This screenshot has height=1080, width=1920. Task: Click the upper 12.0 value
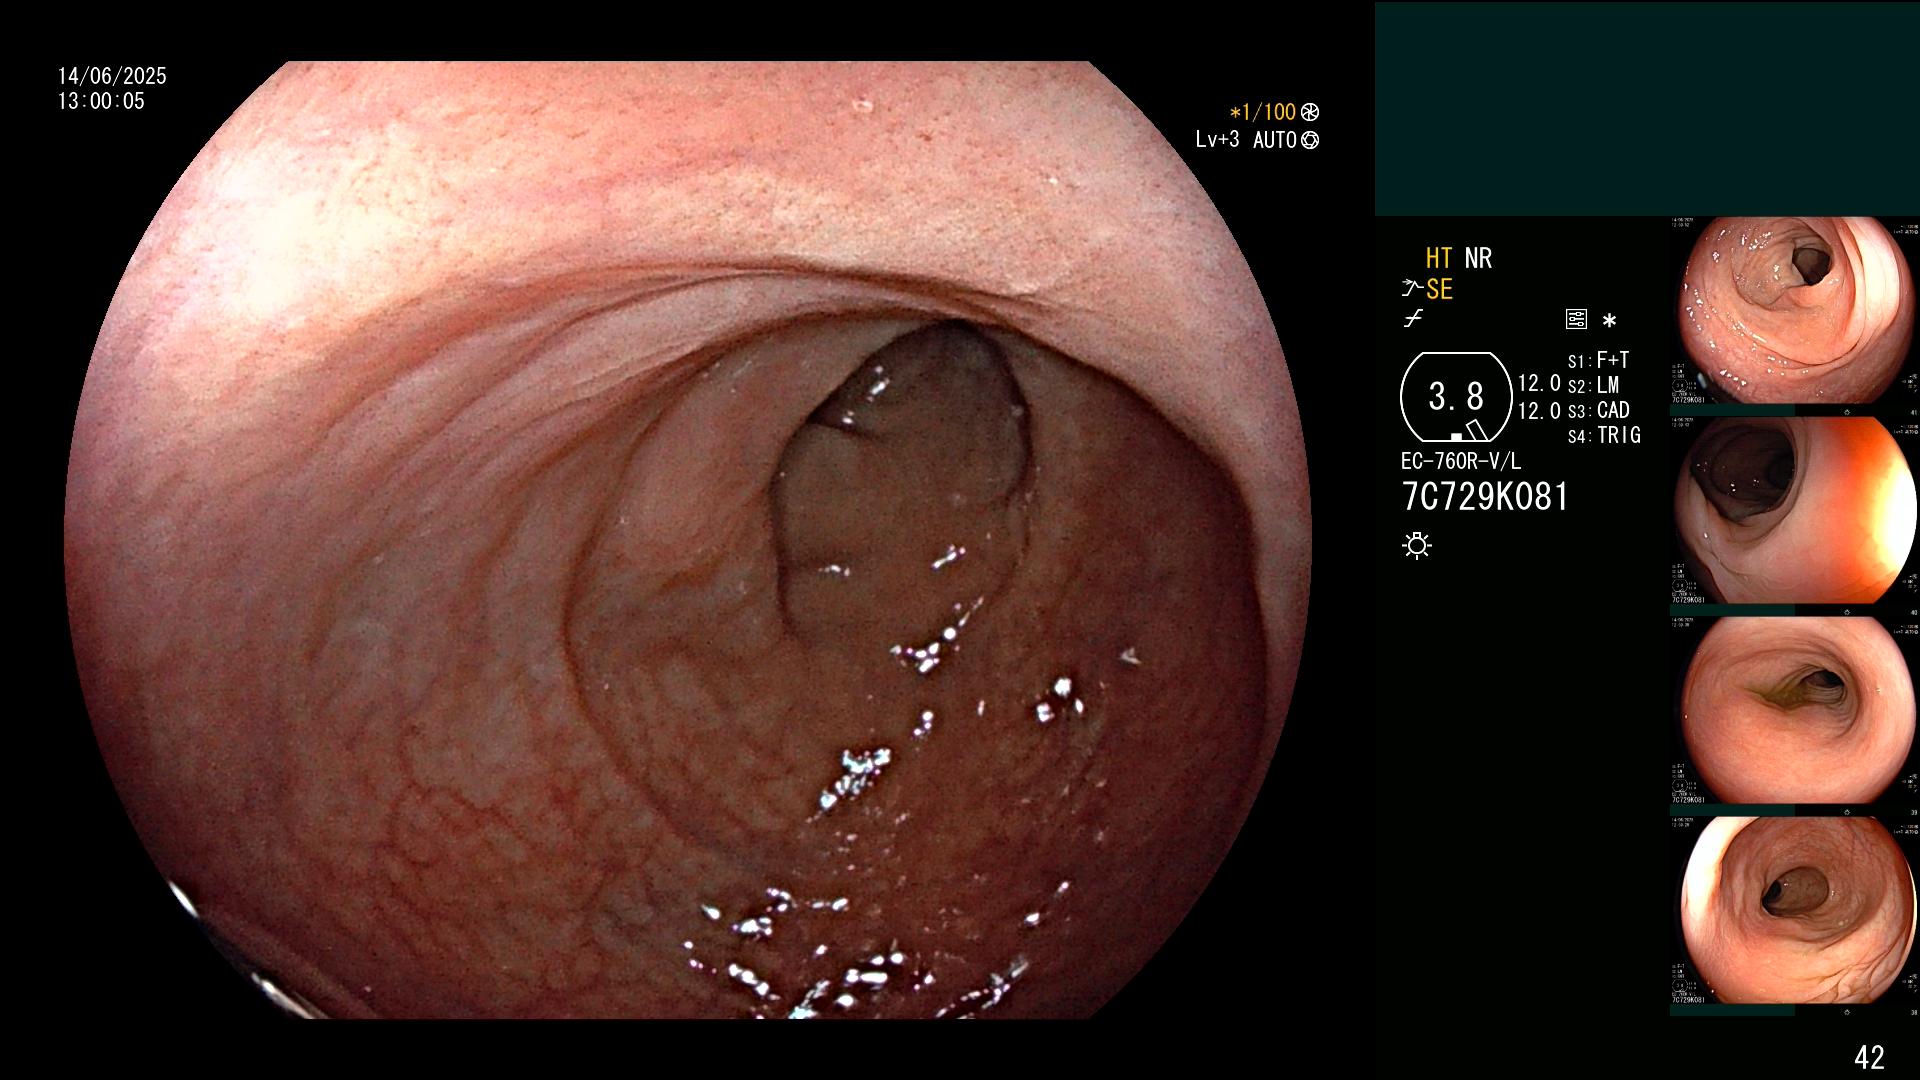tap(1539, 383)
